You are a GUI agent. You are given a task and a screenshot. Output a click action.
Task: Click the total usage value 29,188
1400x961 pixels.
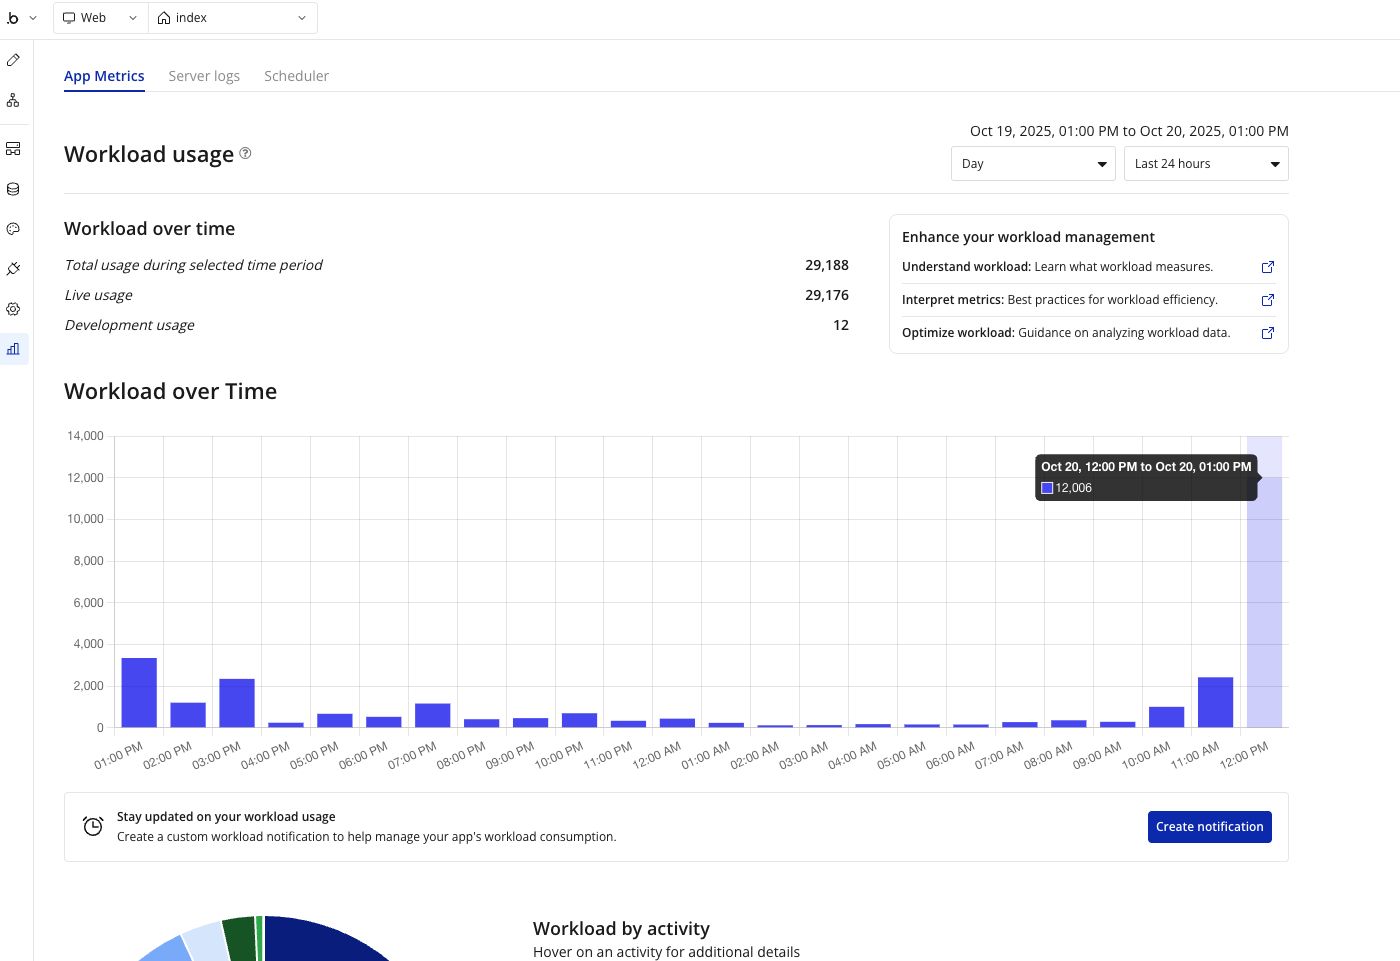[x=827, y=265]
